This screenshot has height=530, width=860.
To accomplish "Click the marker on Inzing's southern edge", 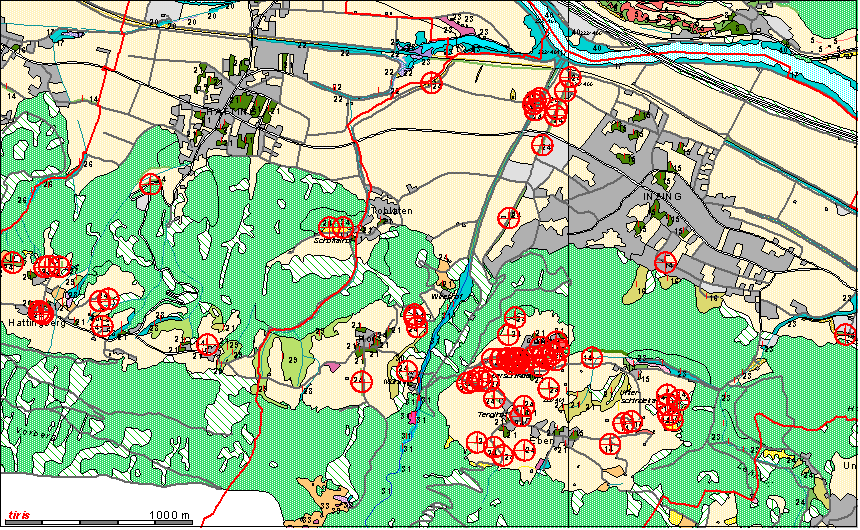I will (x=665, y=262).
